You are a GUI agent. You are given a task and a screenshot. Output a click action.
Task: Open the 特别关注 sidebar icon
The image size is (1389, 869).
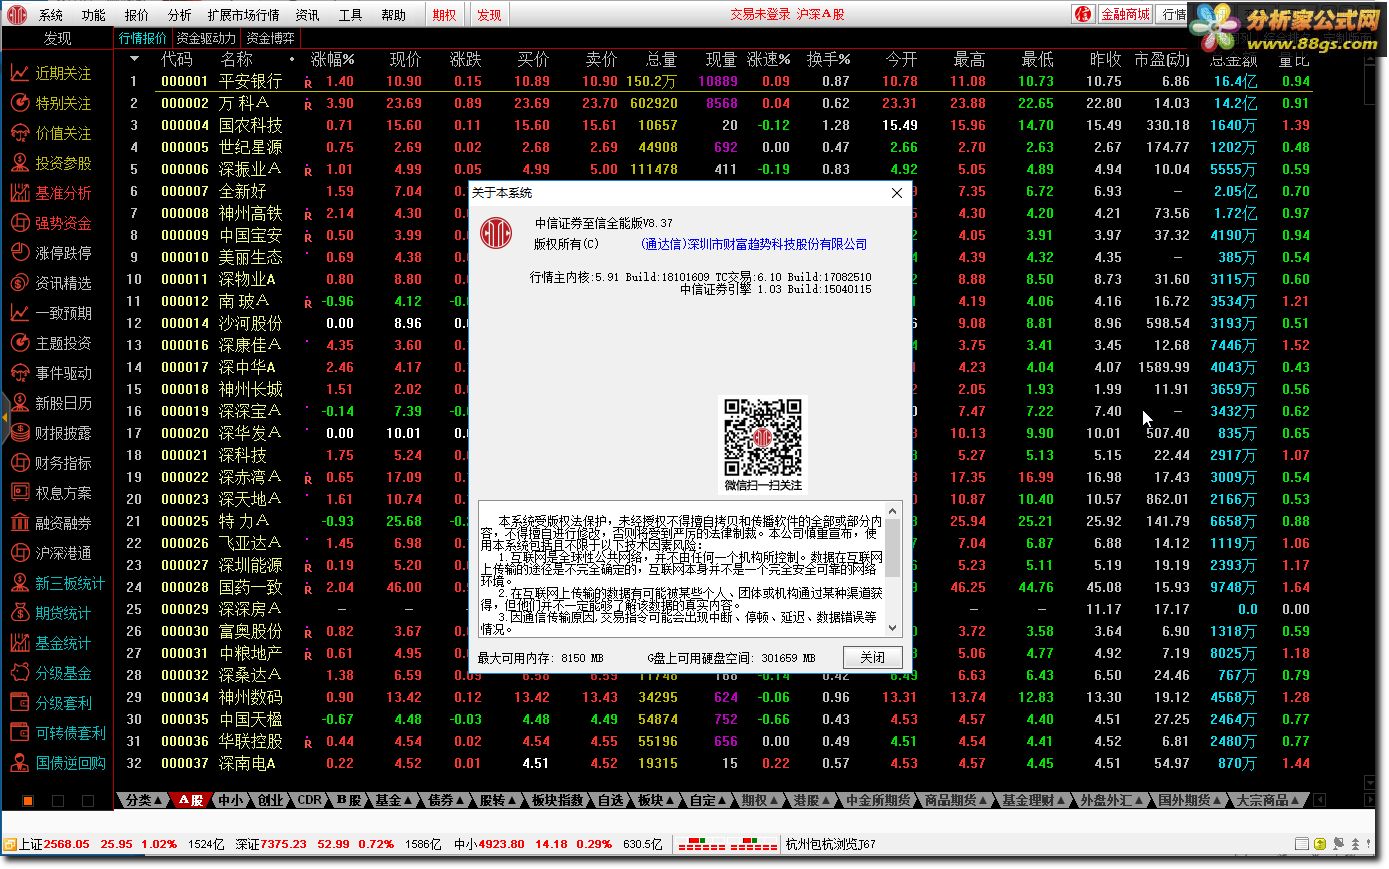(19, 103)
